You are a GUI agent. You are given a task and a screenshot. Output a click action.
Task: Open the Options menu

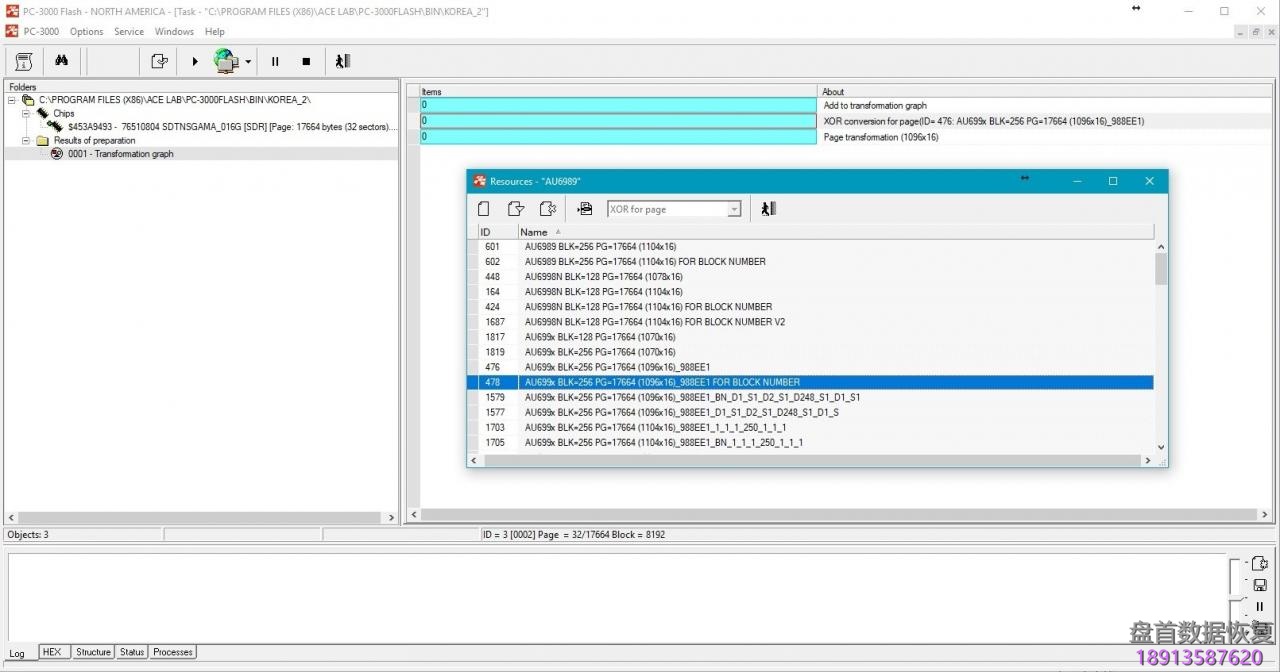(86, 31)
